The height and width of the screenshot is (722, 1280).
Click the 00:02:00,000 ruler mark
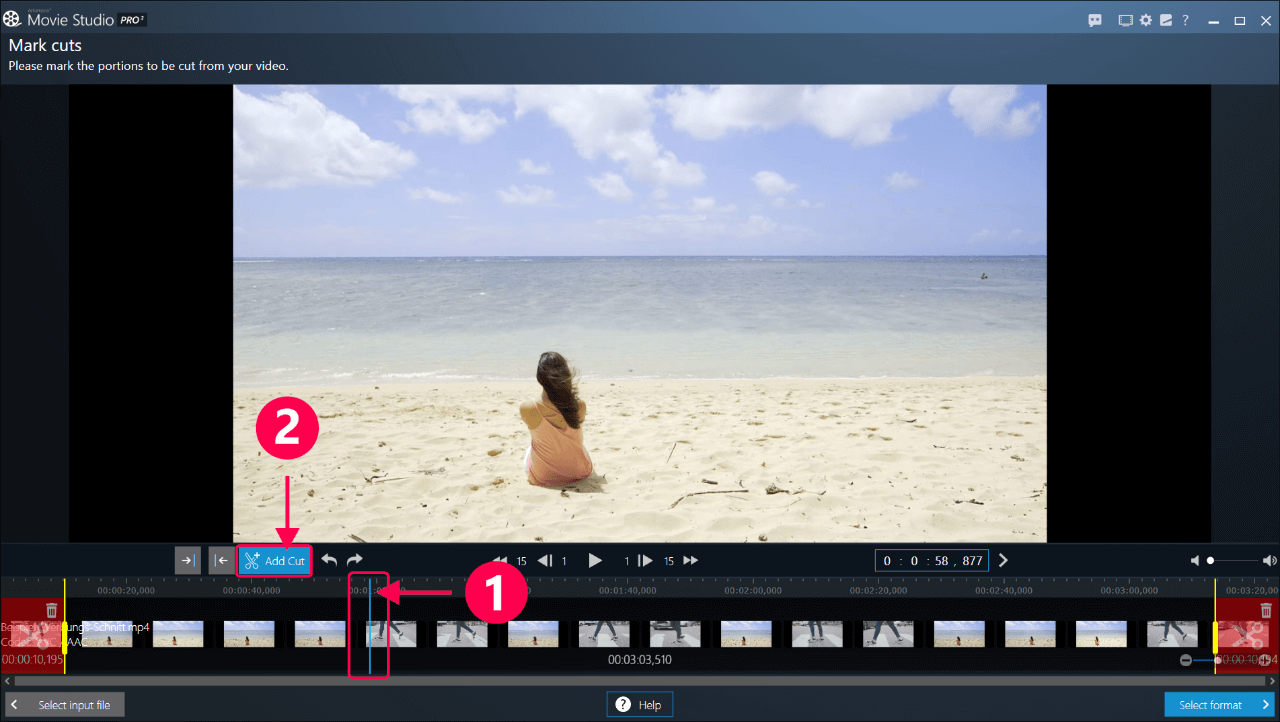click(753, 590)
